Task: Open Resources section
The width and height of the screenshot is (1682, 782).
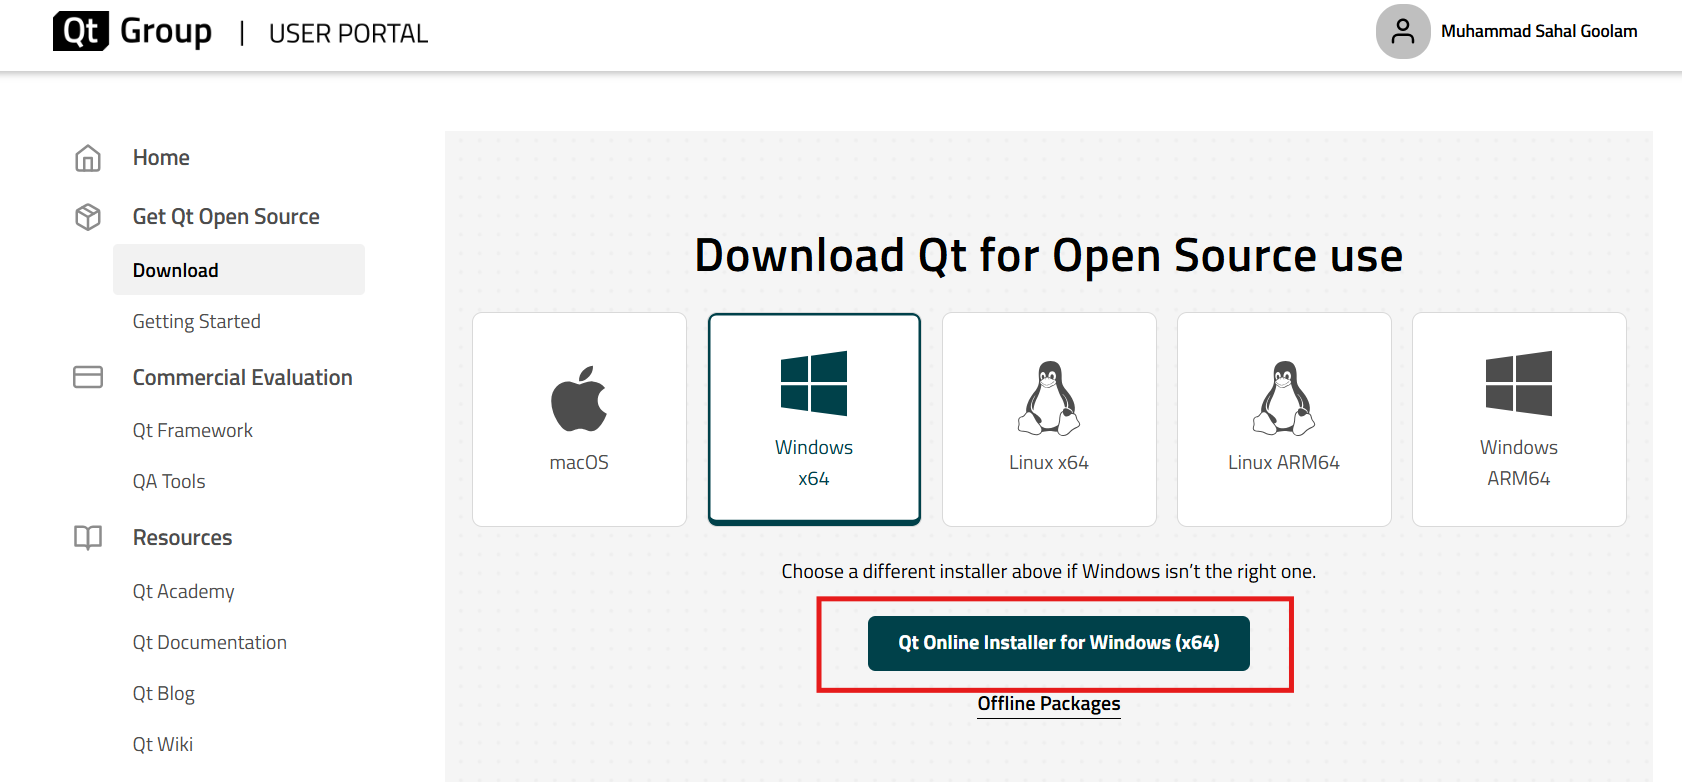Action: [182, 538]
